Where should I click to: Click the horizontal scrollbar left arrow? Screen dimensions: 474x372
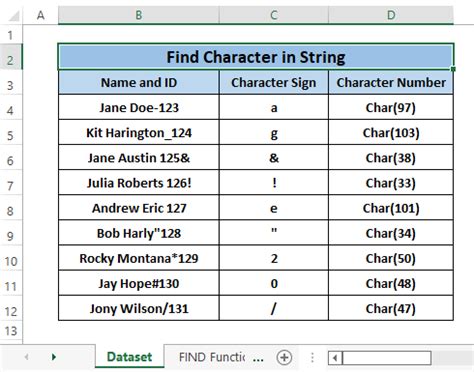335,358
